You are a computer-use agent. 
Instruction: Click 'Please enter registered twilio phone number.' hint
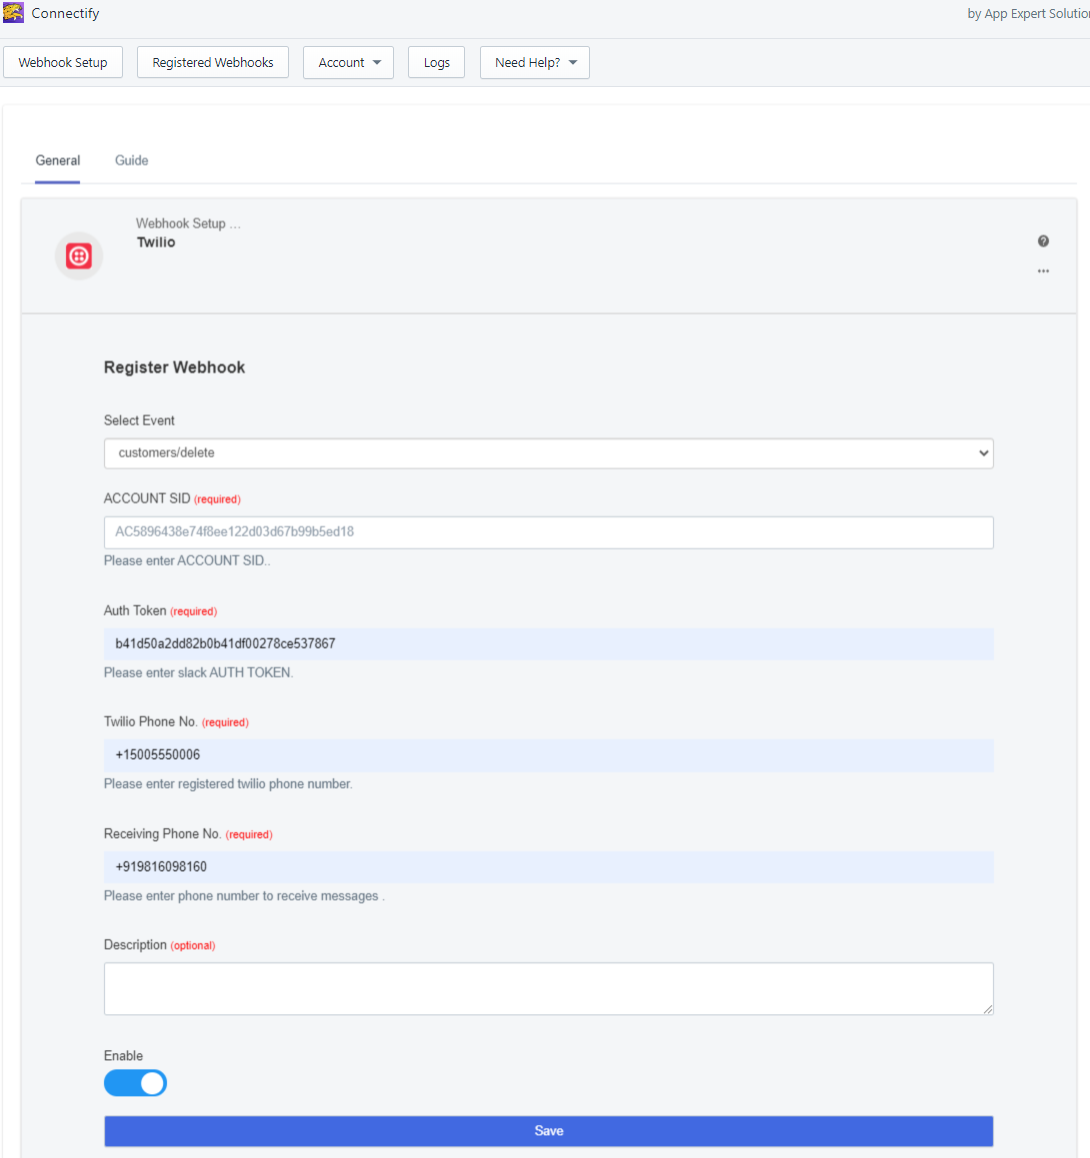tap(228, 784)
